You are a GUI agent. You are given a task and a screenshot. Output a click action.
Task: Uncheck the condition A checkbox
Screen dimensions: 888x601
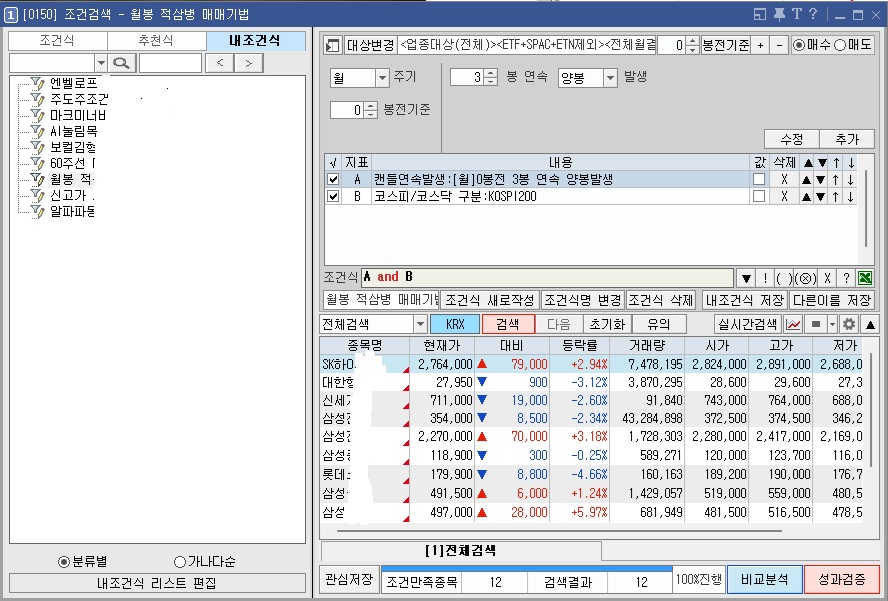tap(333, 180)
